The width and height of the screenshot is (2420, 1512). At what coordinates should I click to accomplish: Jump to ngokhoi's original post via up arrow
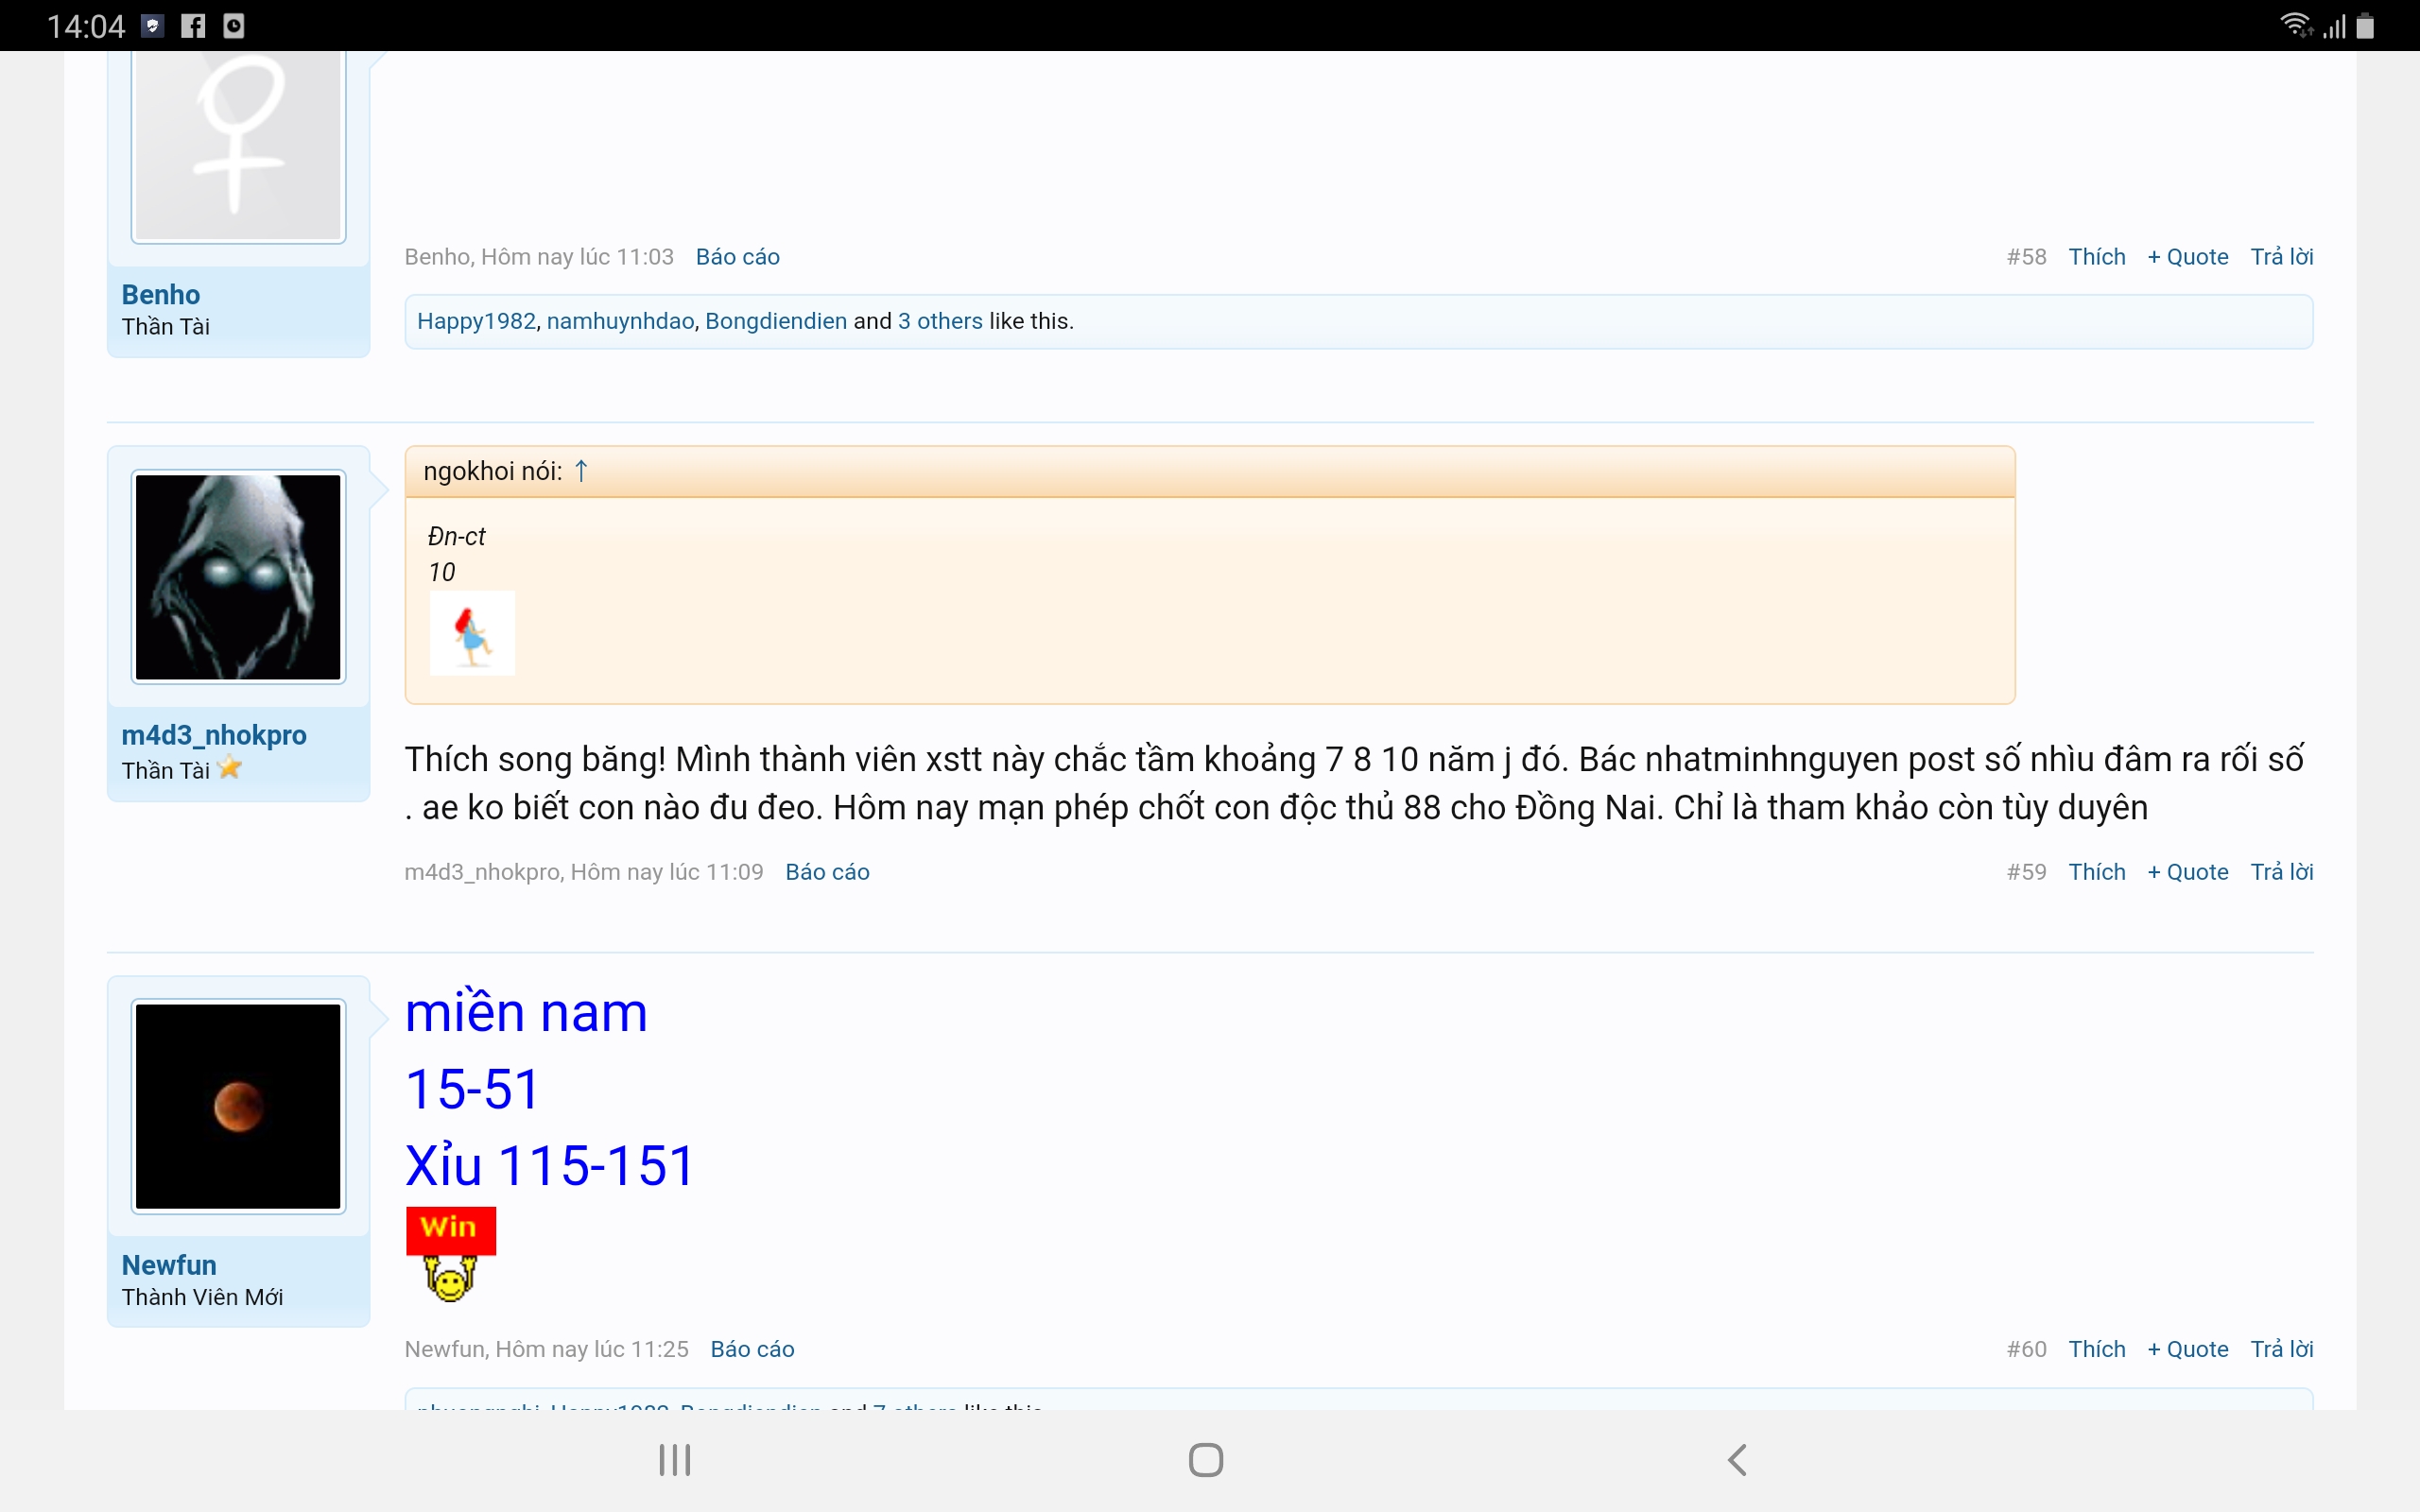(581, 471)
